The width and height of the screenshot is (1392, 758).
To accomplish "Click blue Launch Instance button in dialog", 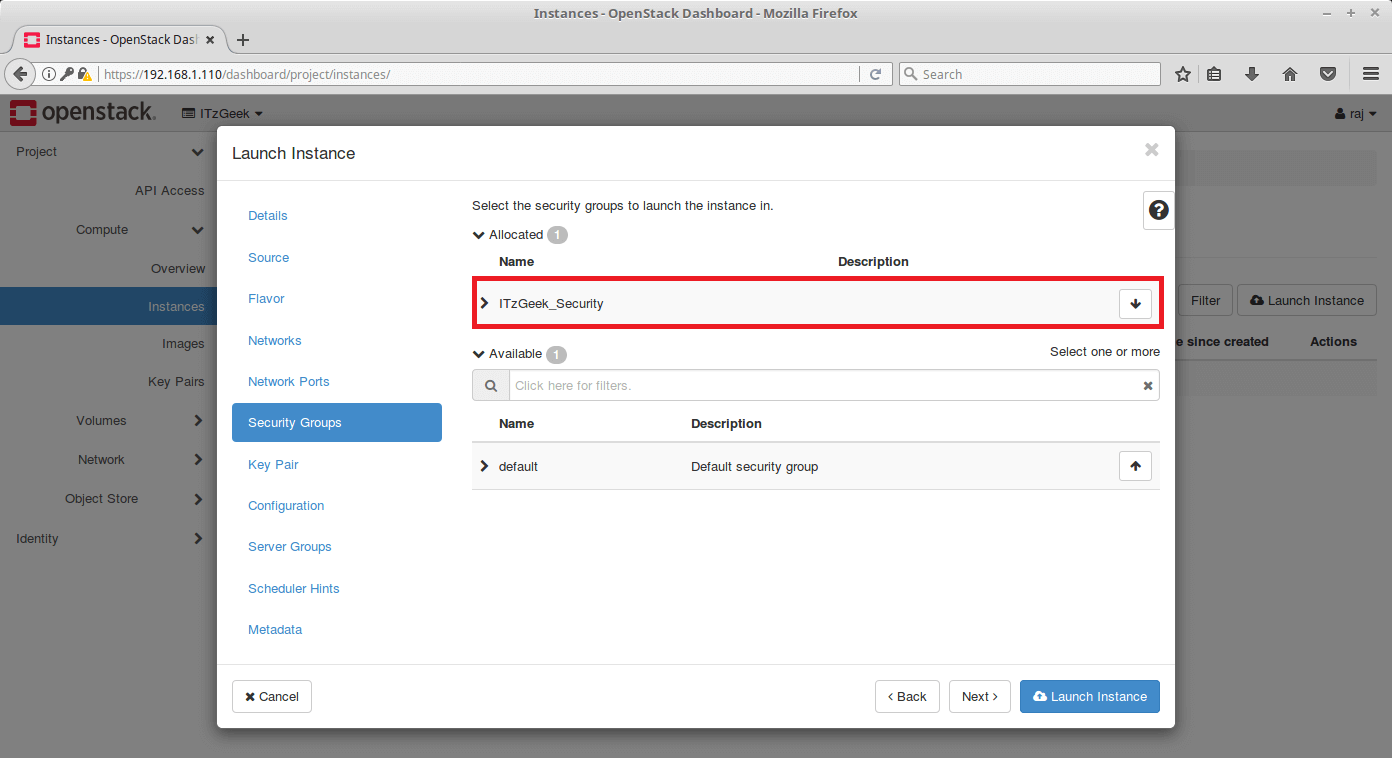I will coord(1090,697).
